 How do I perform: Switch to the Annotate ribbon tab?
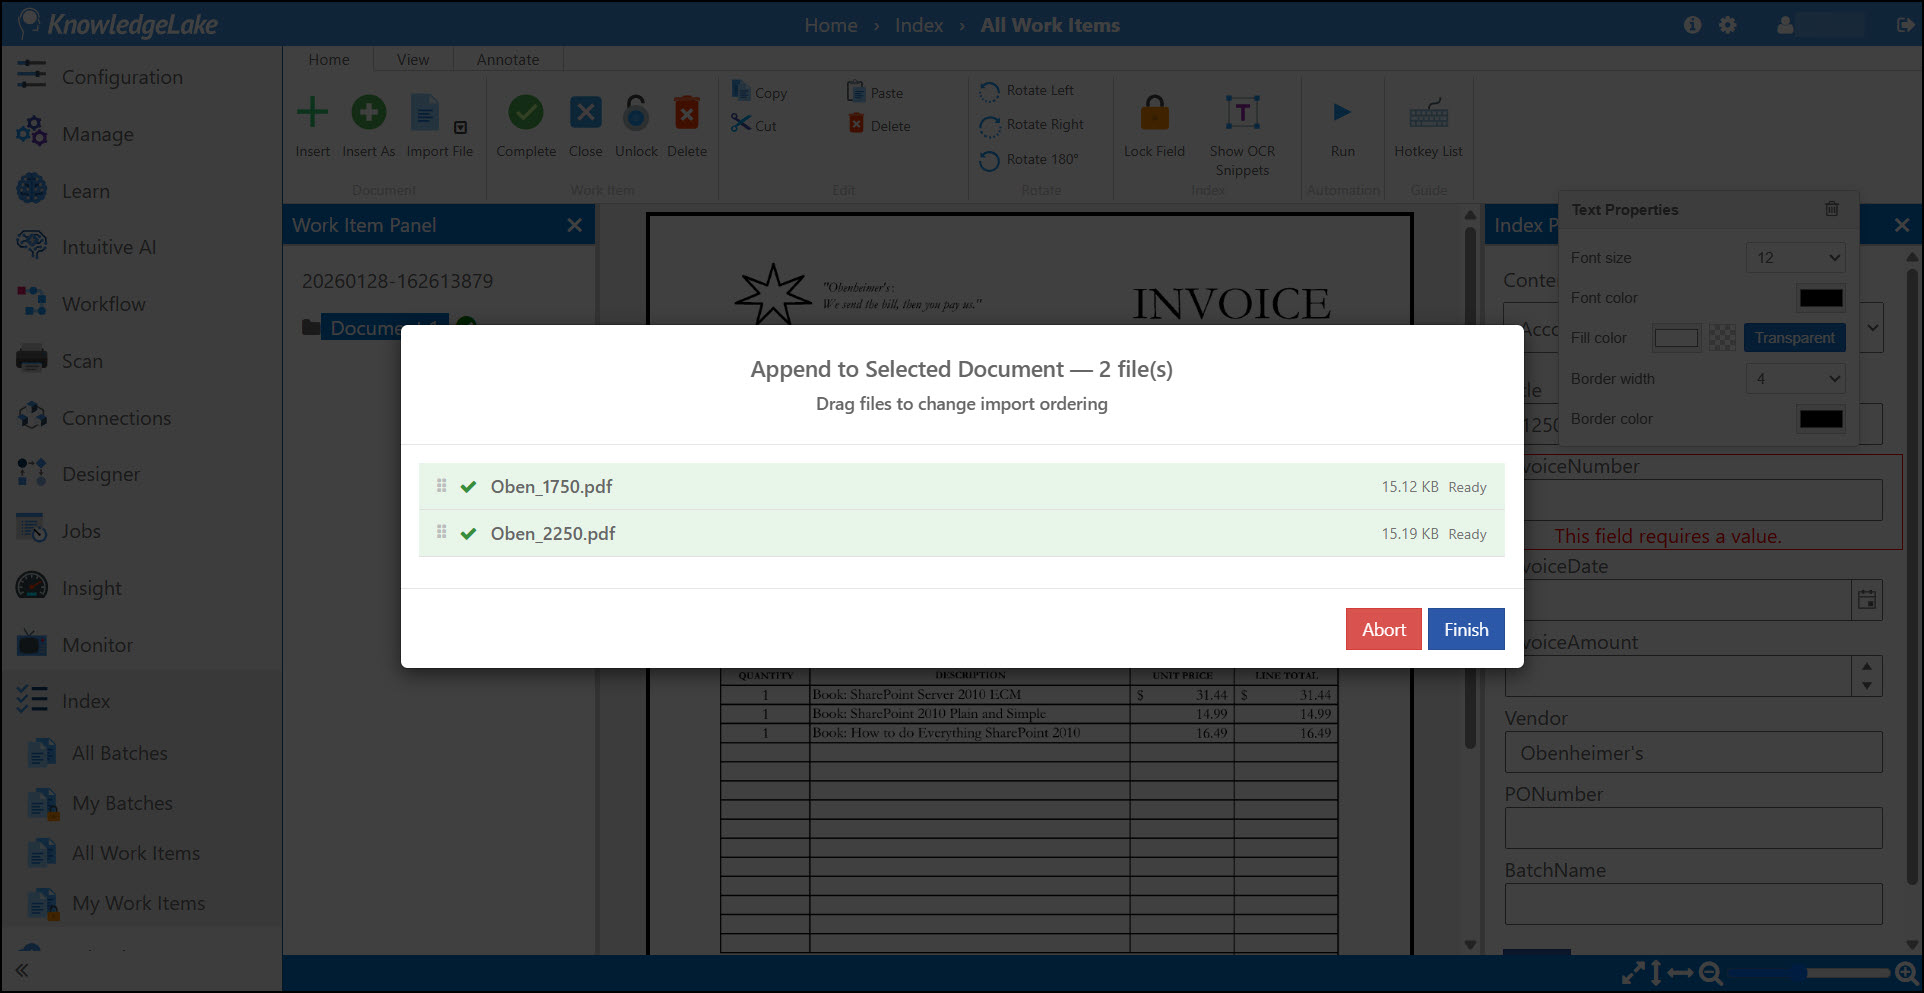[x=508, y=59]
